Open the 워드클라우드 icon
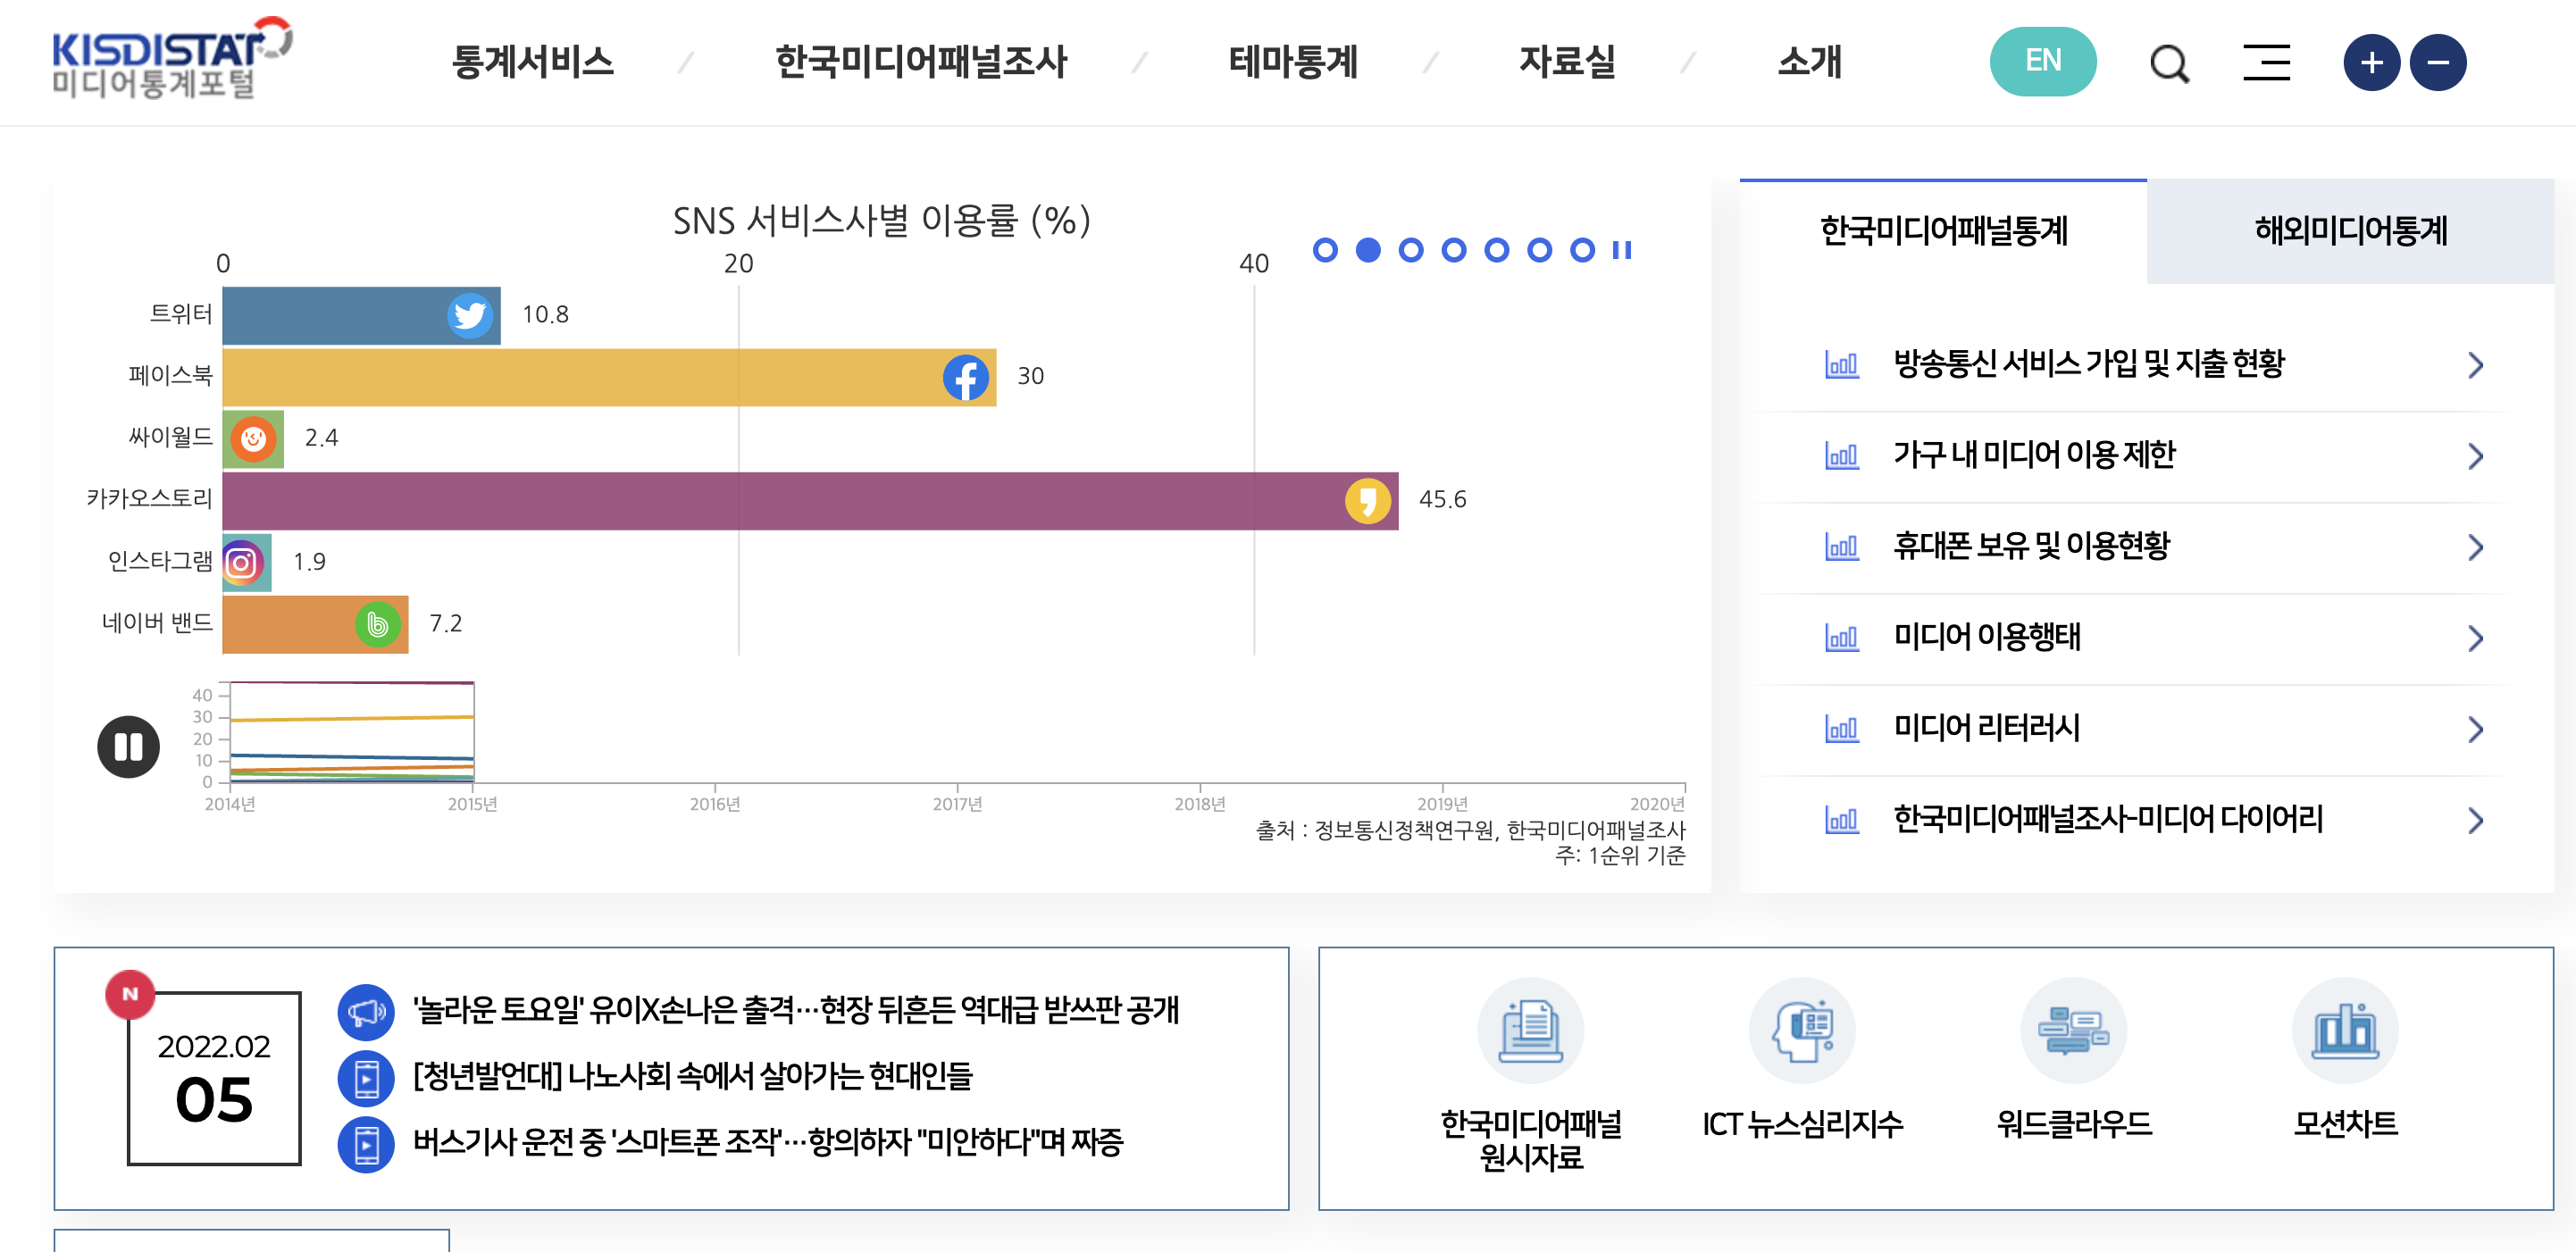 coord(2073,1031)
